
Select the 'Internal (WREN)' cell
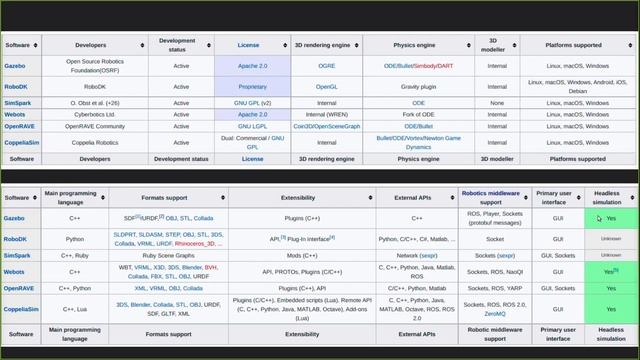[x=327, y=114]
